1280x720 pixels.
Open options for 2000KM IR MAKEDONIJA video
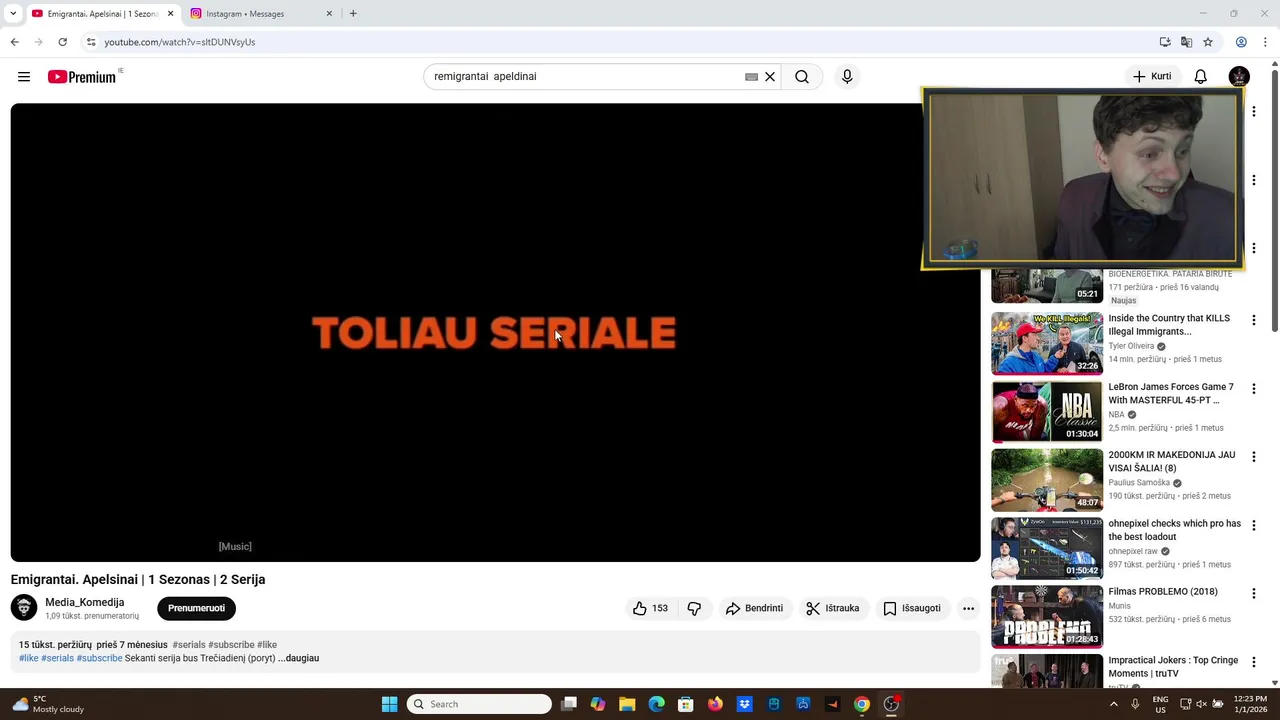[x=1253, y=456]
